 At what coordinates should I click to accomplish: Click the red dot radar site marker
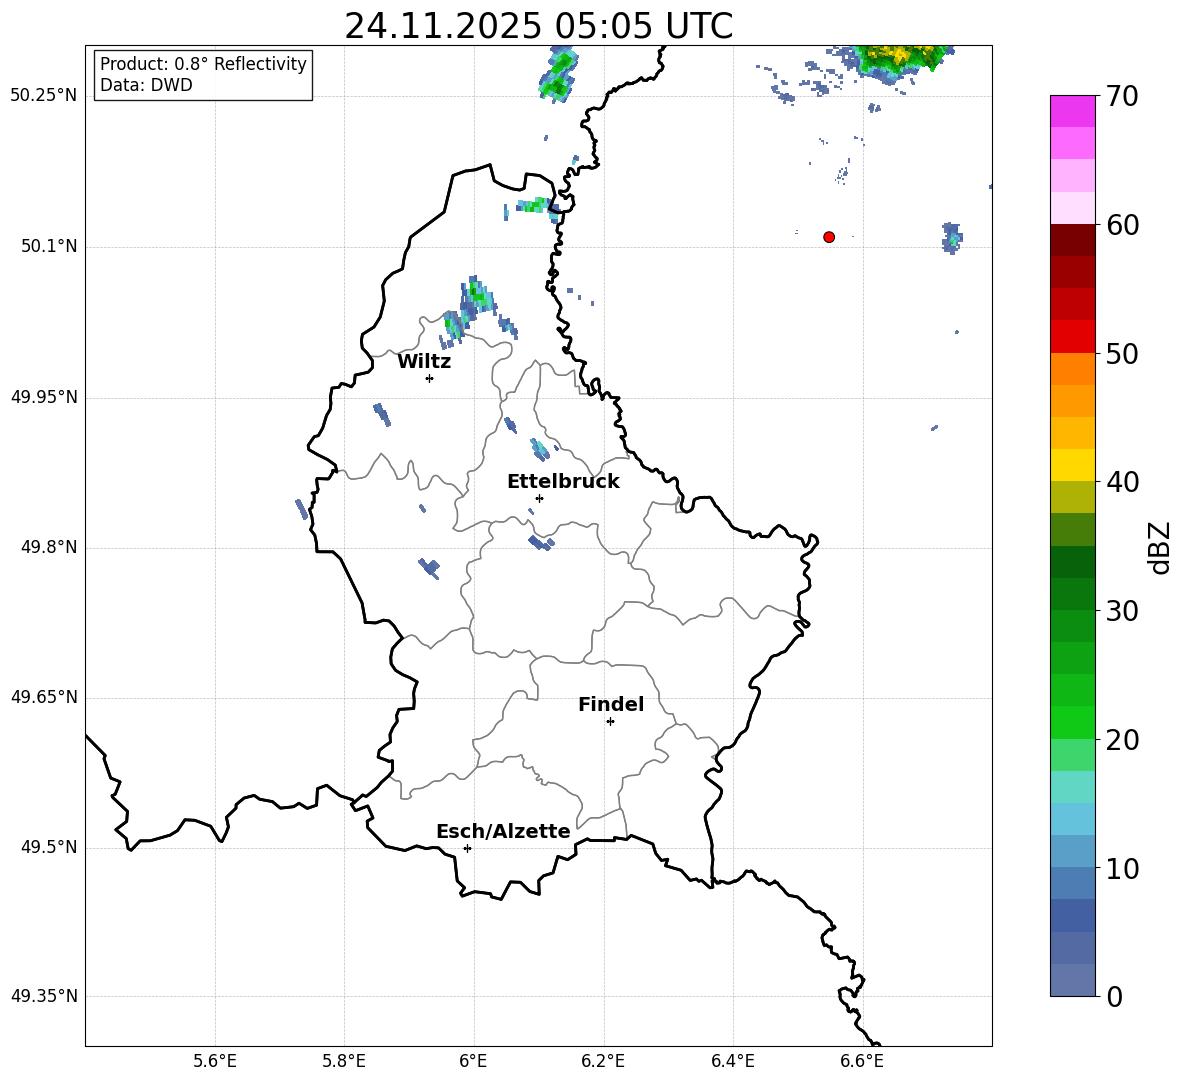[x=829, y=237]
